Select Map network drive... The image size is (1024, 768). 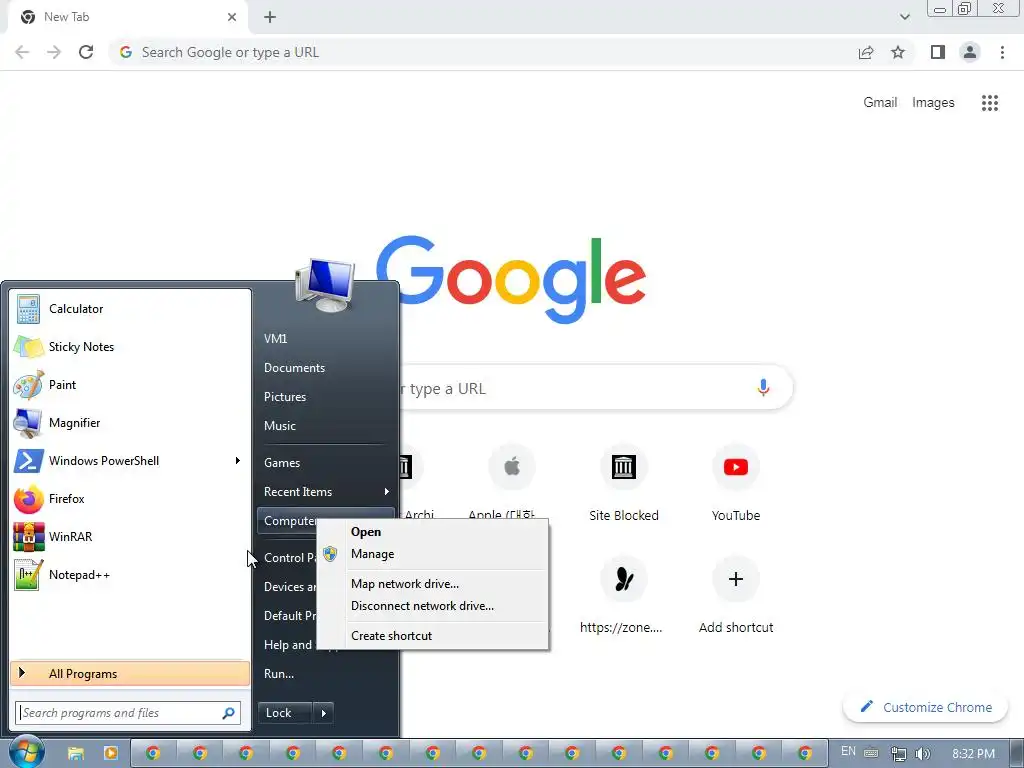(432, 584)
